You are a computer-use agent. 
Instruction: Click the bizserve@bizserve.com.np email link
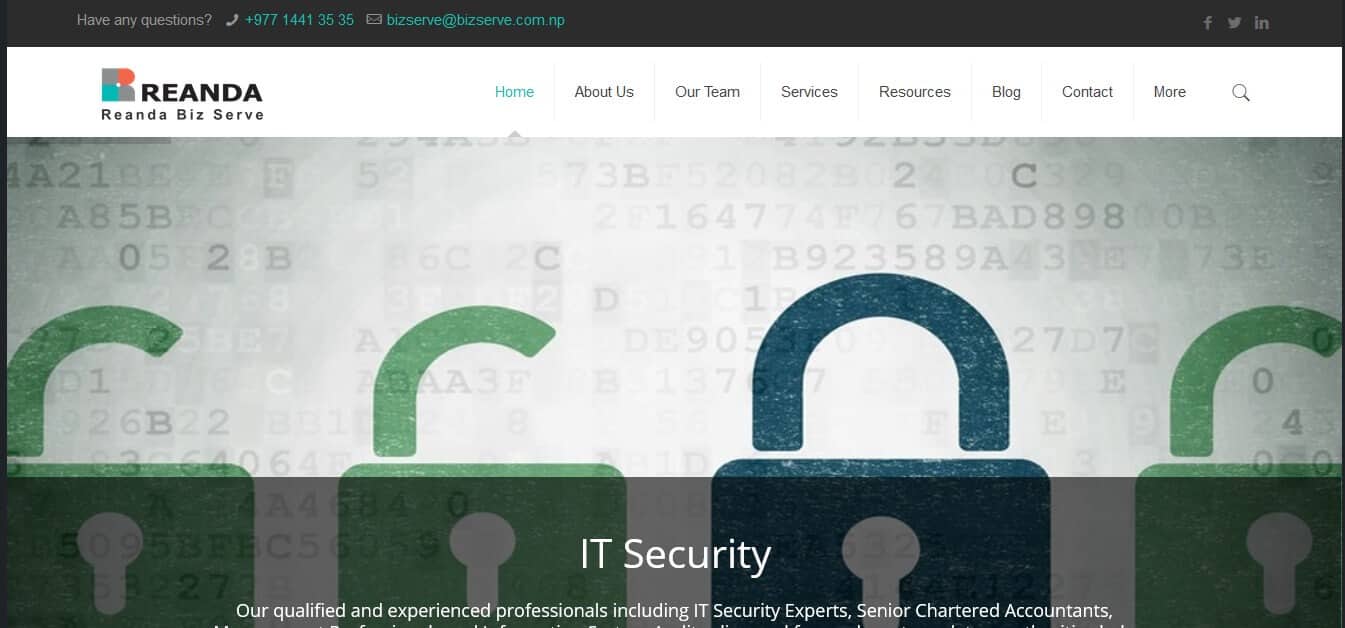(476, 20)
